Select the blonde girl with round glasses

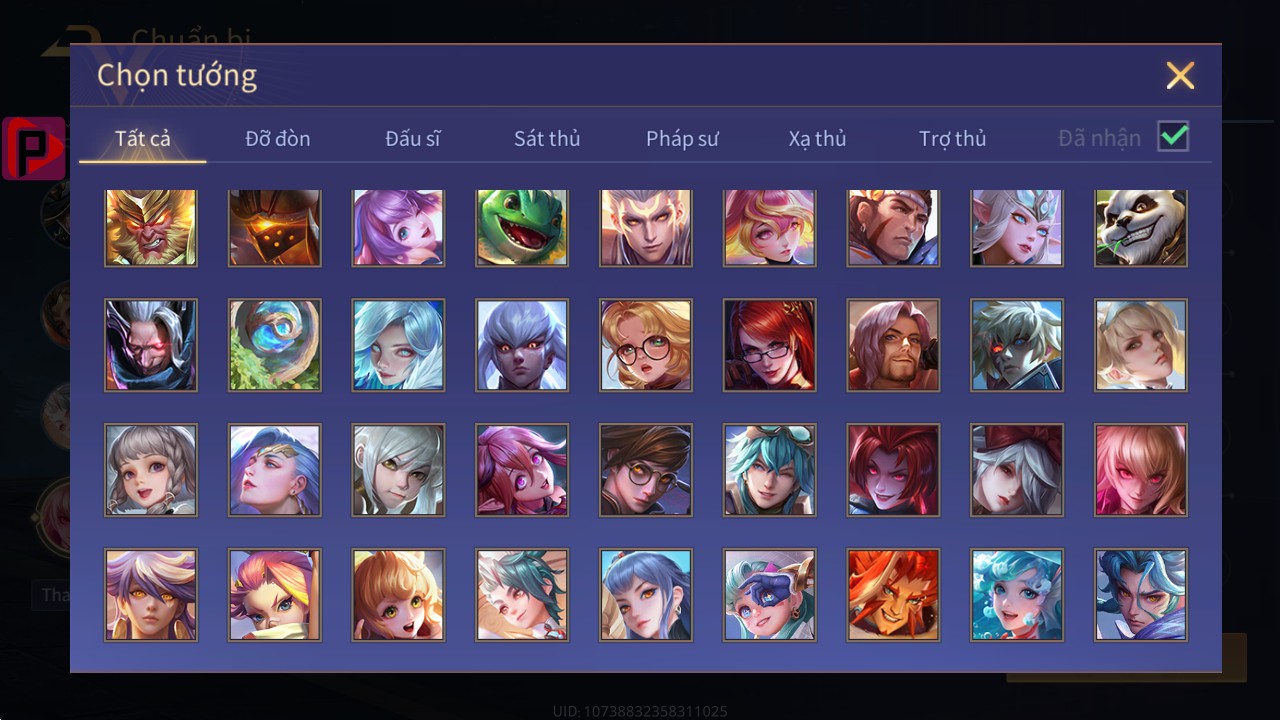(646, 345)
